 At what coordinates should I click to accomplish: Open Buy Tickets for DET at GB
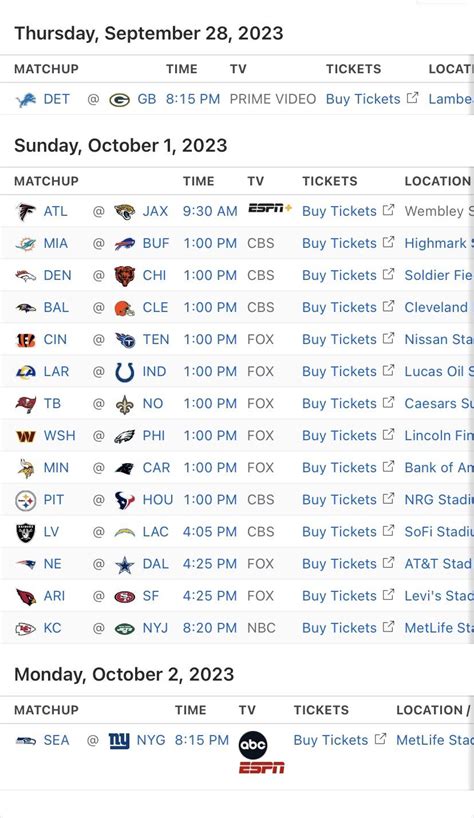pyautogui.click(x=363, y=99)
